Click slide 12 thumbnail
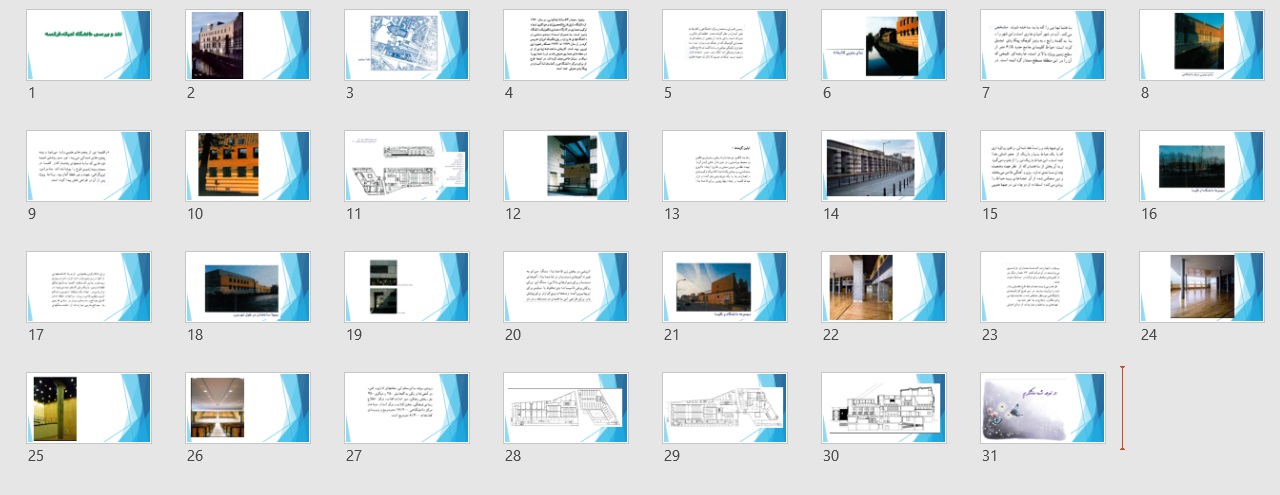The height and width of the screenshot is (495, 1280). pos(566,166)
